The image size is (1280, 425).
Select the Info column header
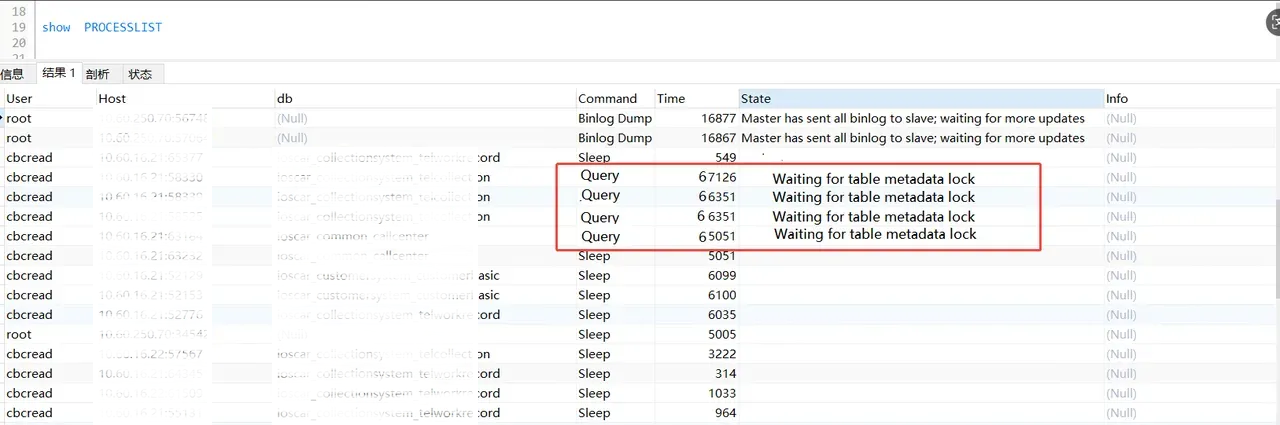pos(1117,98)
